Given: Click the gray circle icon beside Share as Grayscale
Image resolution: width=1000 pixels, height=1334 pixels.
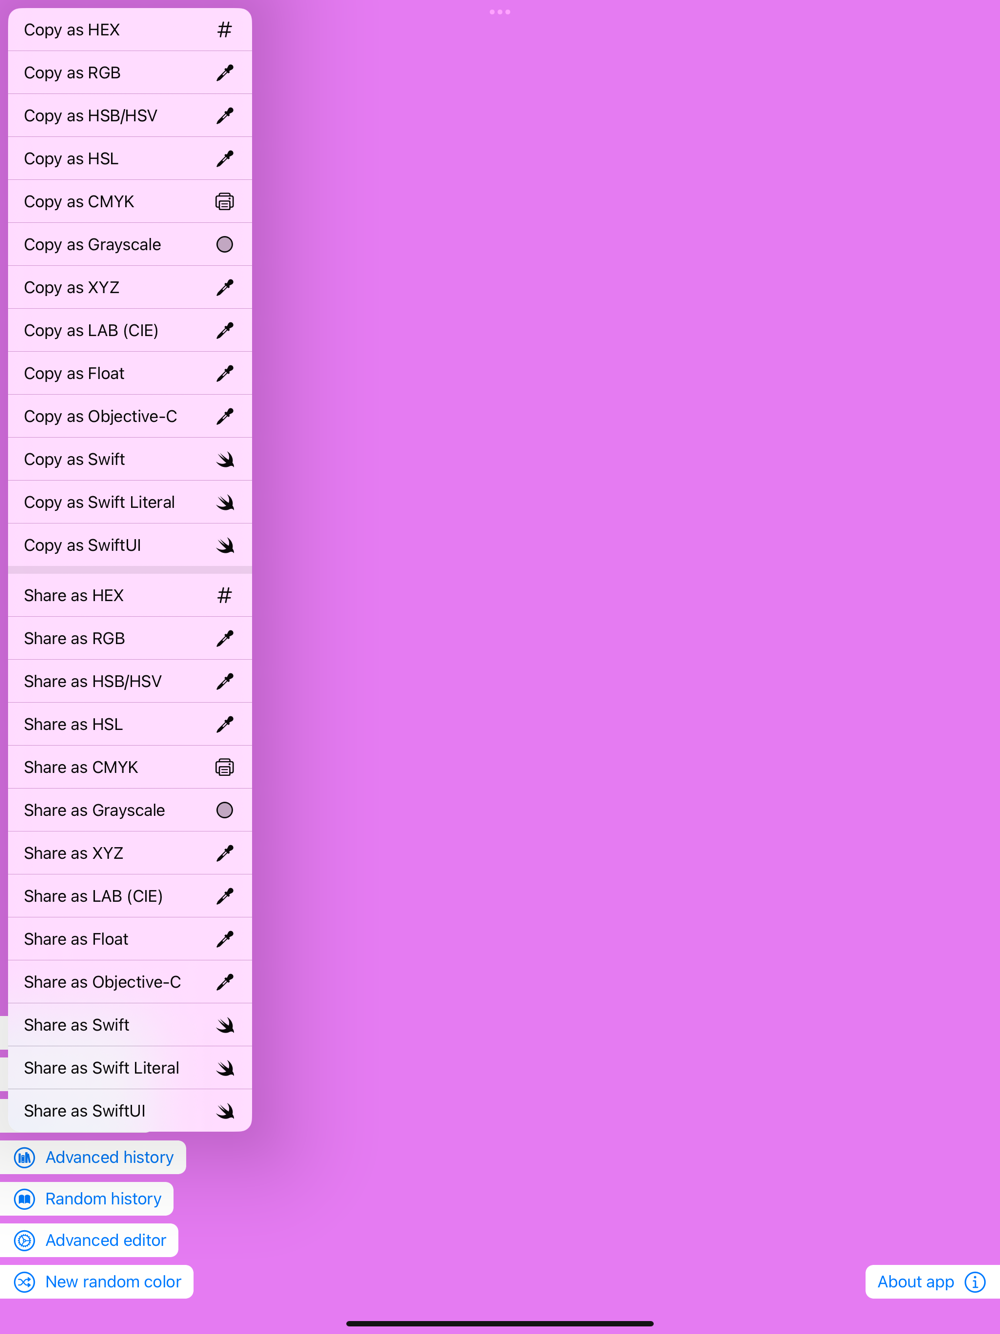Looking at the screenshot, I should coord(225,811).
